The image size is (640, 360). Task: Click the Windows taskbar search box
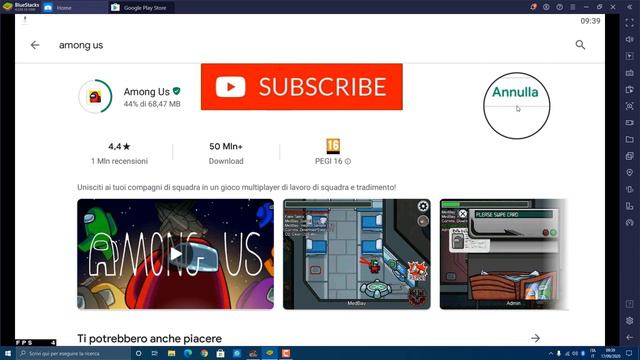click(73, 353)
